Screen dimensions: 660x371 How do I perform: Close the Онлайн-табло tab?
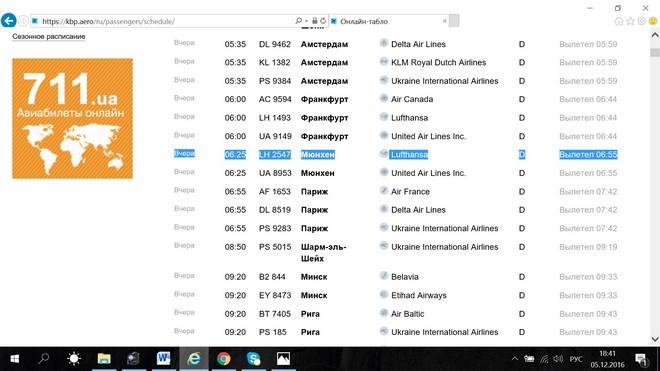(444, 21)
